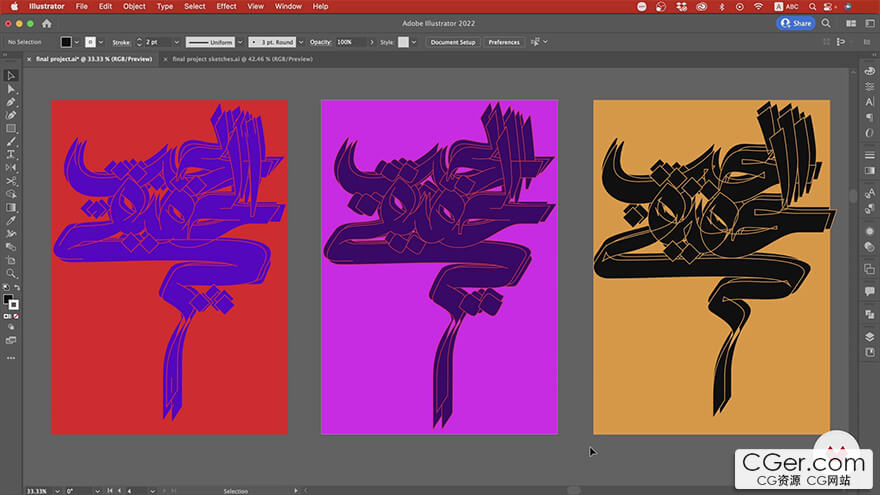The height and width of the screenshot is (495, 880).
Task: Open the Uniform variable width profile dropdown
Action: (240, 42)
